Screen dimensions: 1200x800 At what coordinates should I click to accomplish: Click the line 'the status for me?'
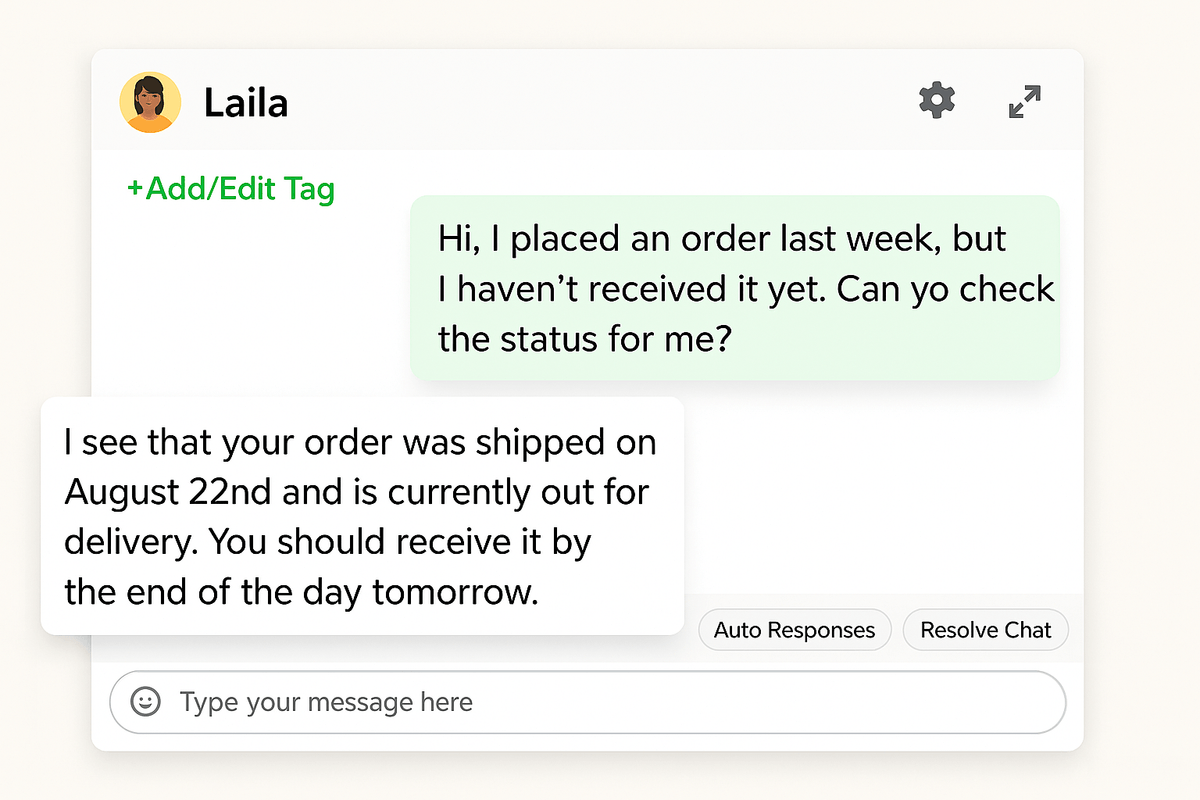[x=586, y=339]
